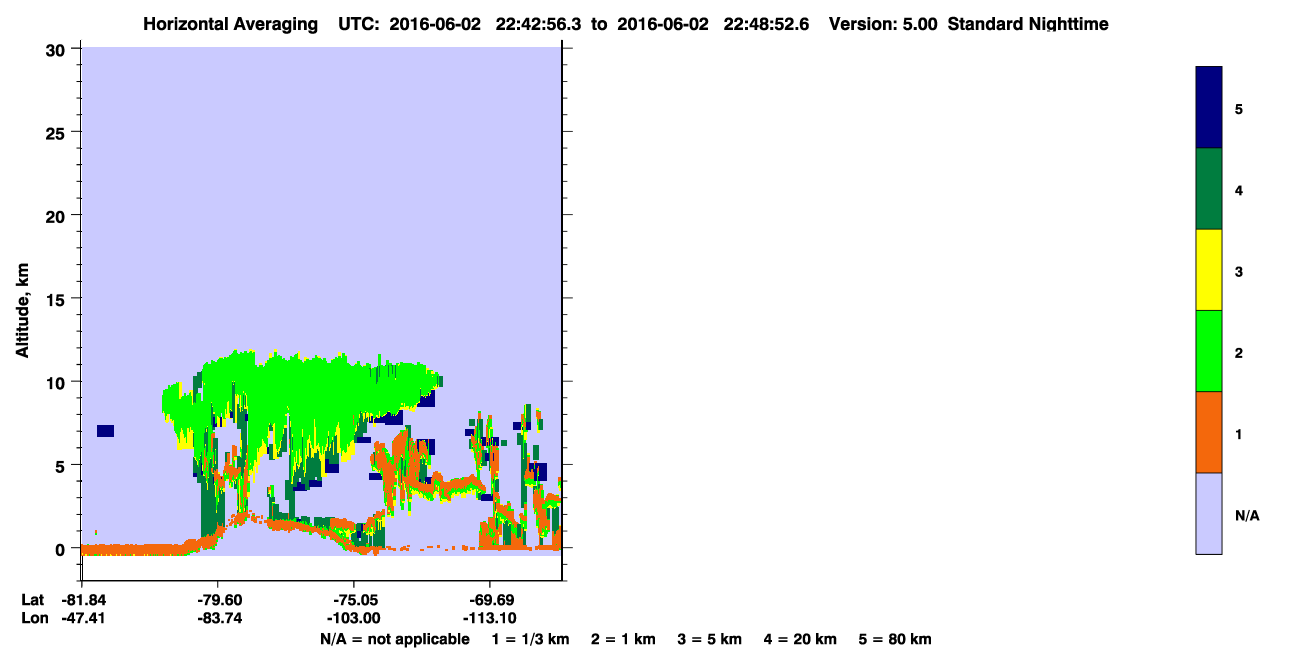Click legend text '3 = 5 km'
Screen dimensions: 1300x667
tap(710, 639)
